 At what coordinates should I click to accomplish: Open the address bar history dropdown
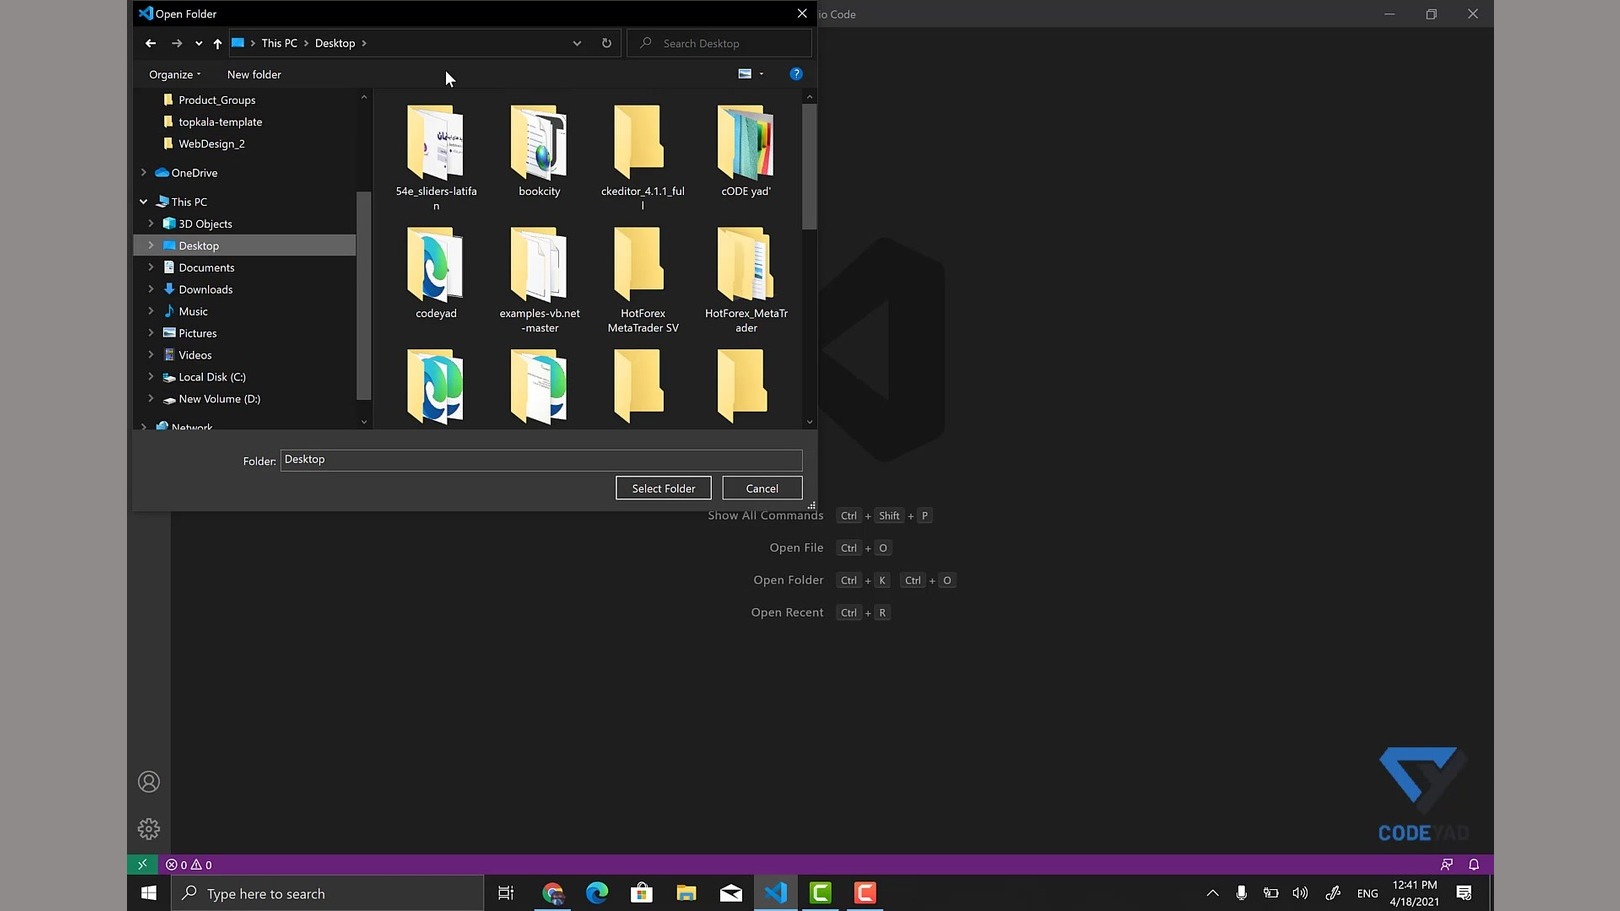(x=577, y=43)
